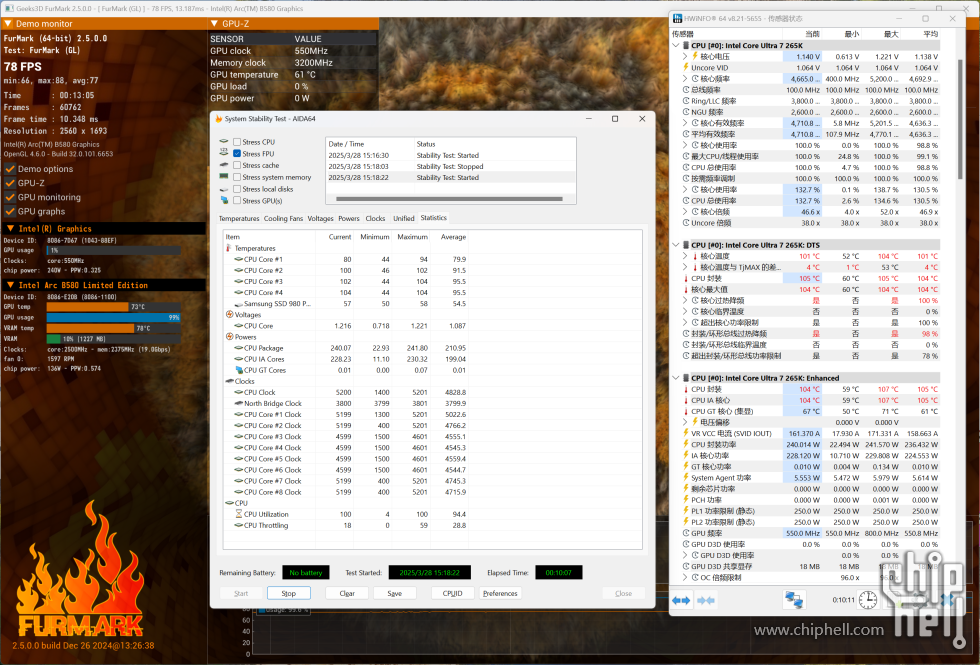980x665 pixels.
Task: Tick the Stress system memory checkbox
Action: [x=237, y=177]
